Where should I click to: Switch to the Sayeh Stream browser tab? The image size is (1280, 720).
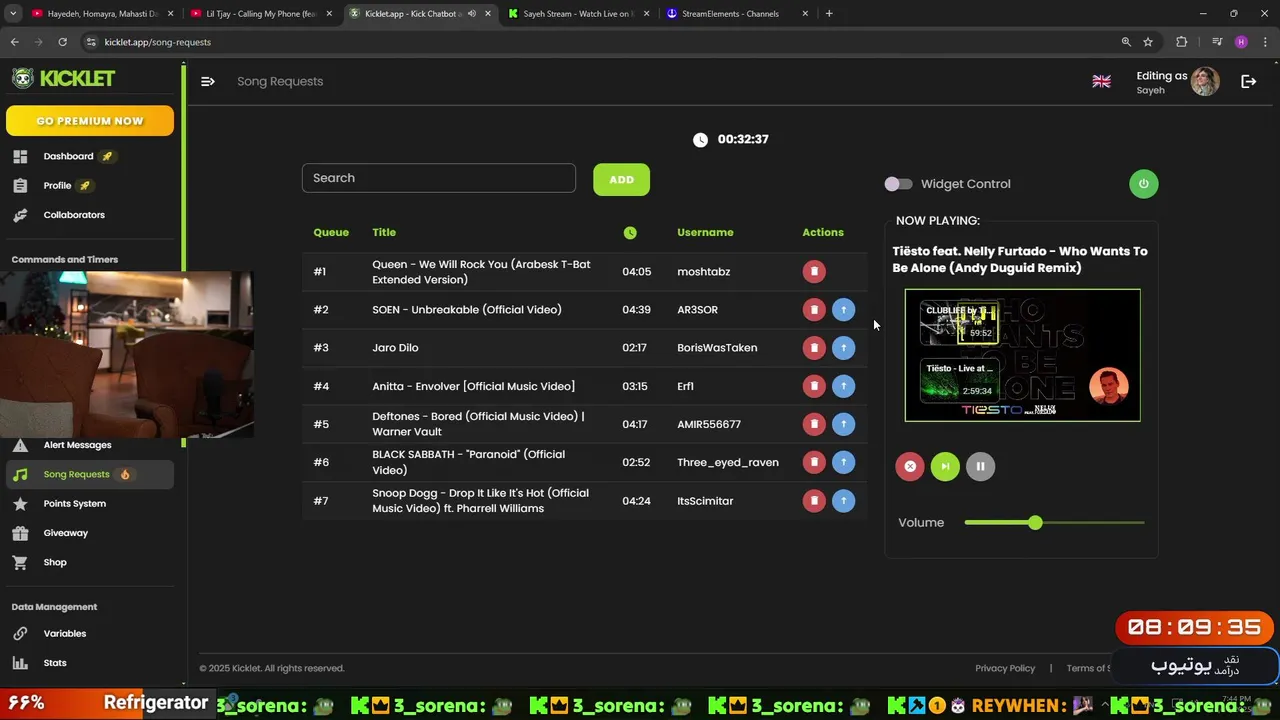pyautogui.click(x=579, y=14)
